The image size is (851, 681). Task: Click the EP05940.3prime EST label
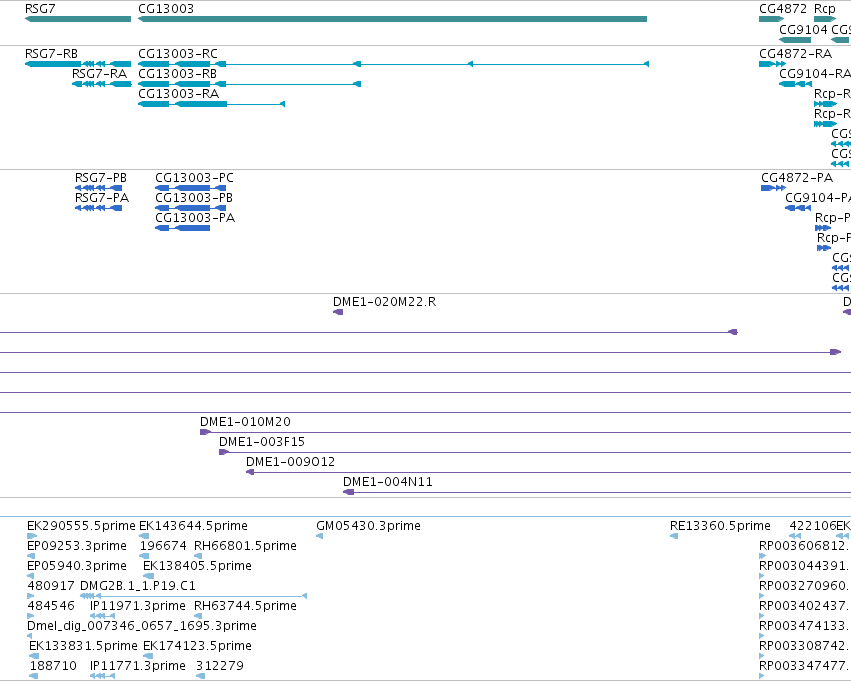(x=77, y=567)
